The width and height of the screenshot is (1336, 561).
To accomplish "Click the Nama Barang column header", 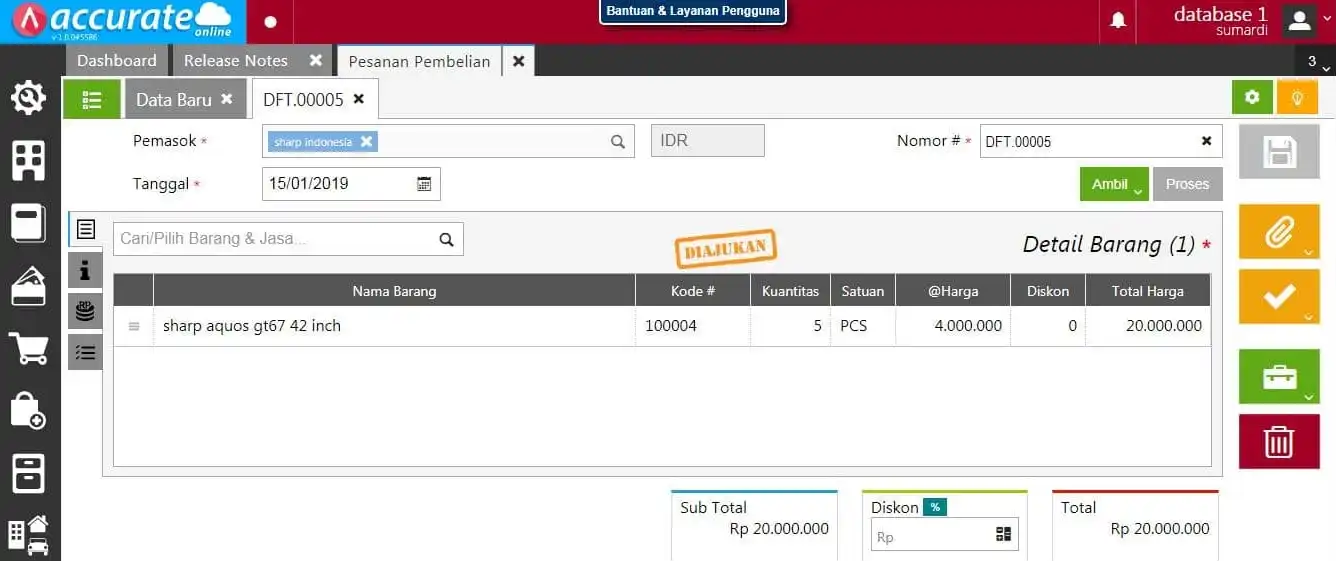I will (394, 291).
